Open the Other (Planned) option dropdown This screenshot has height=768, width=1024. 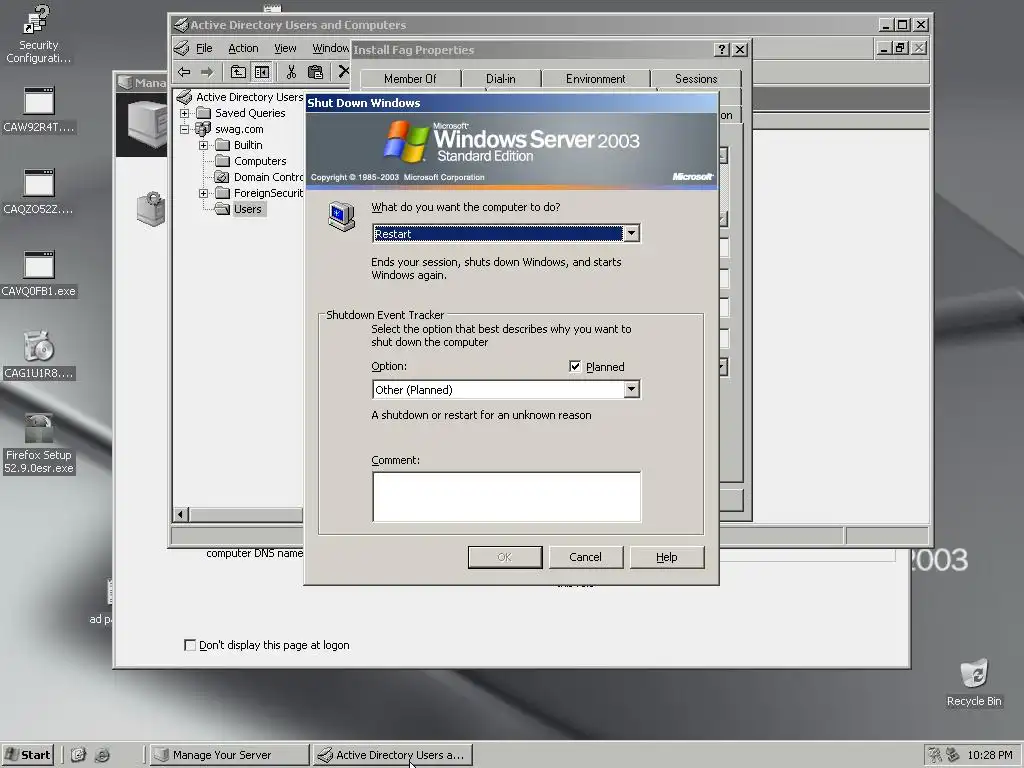tap(631, 390)
